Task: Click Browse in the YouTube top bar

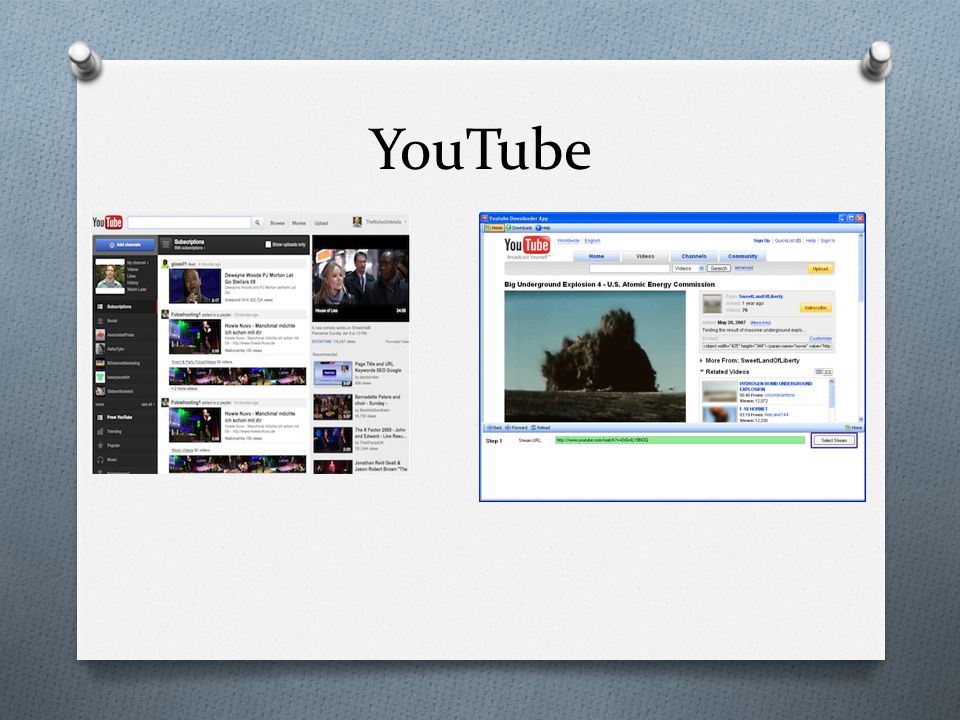Action: [277, 223]
